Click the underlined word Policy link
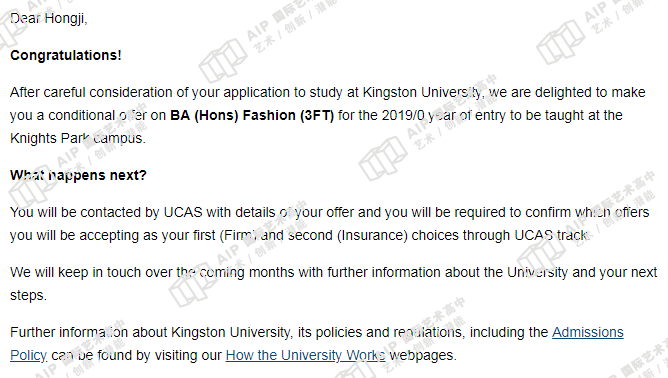668x378 pixels. click(x=28, y=355)
